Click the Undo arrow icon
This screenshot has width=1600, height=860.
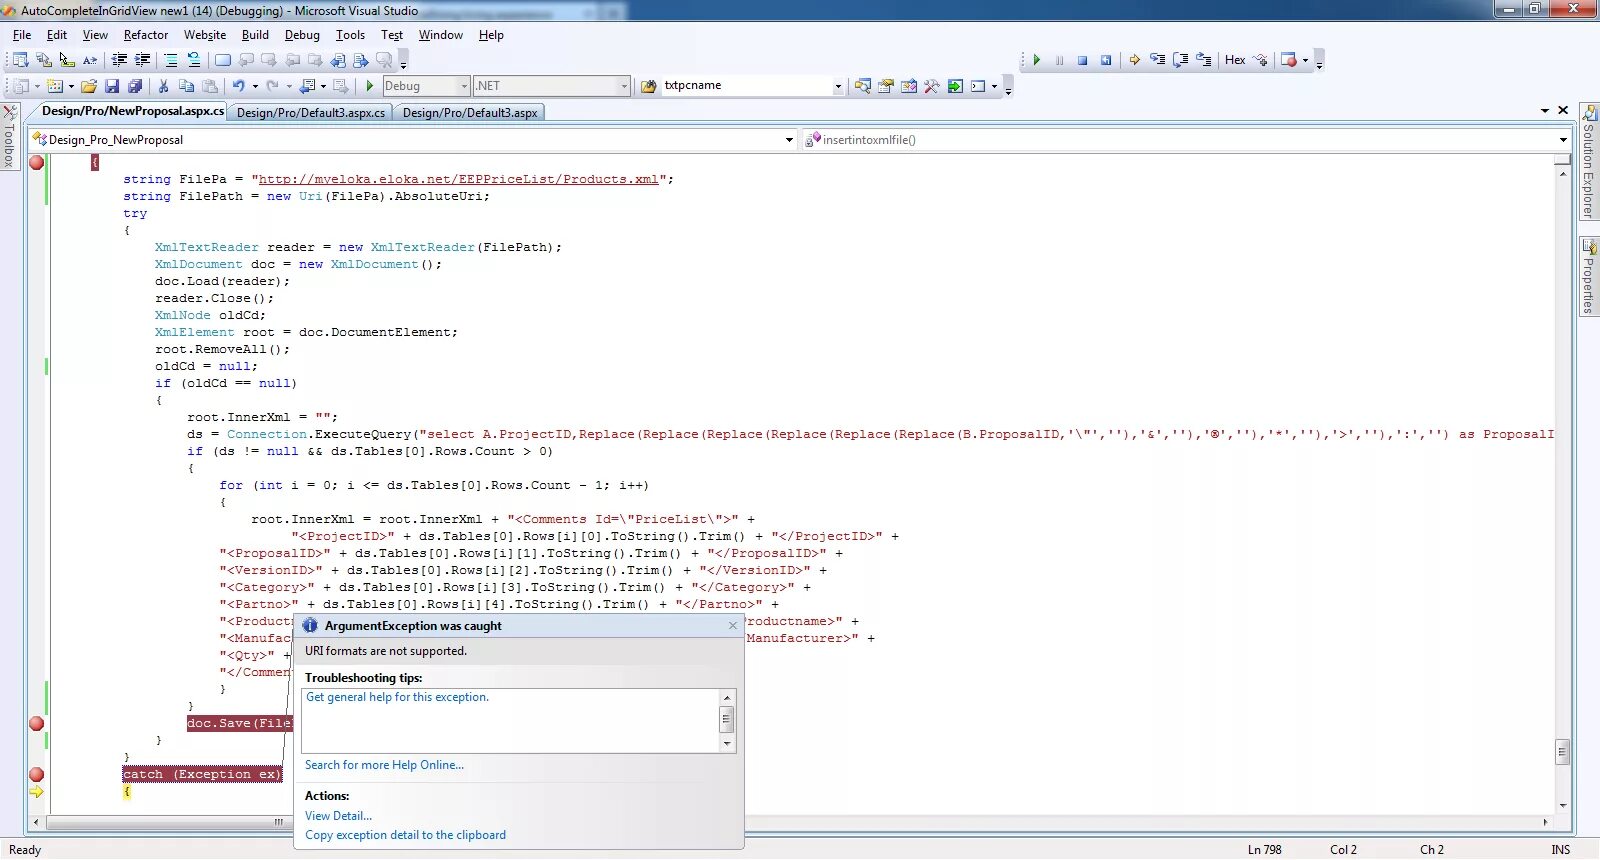pyautogui.click(x=239, y=86)
